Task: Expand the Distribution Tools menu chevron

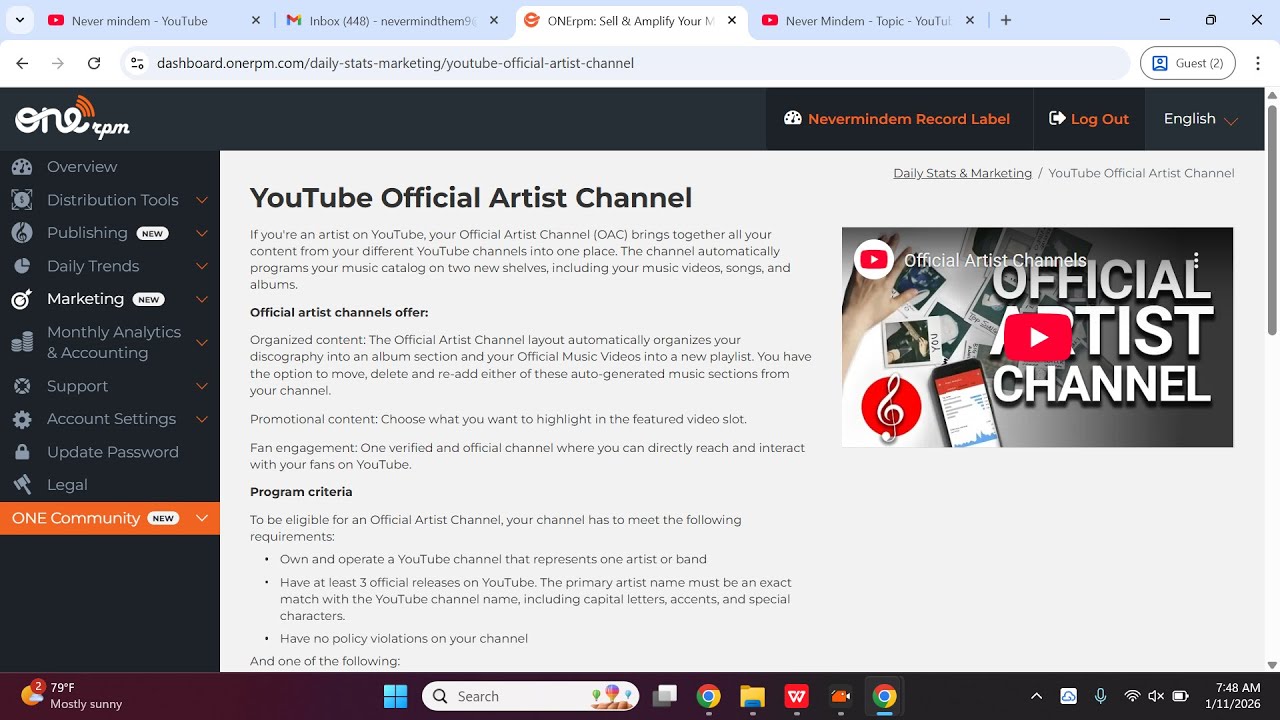Action: pyautogui.click(x=202, y=200)
